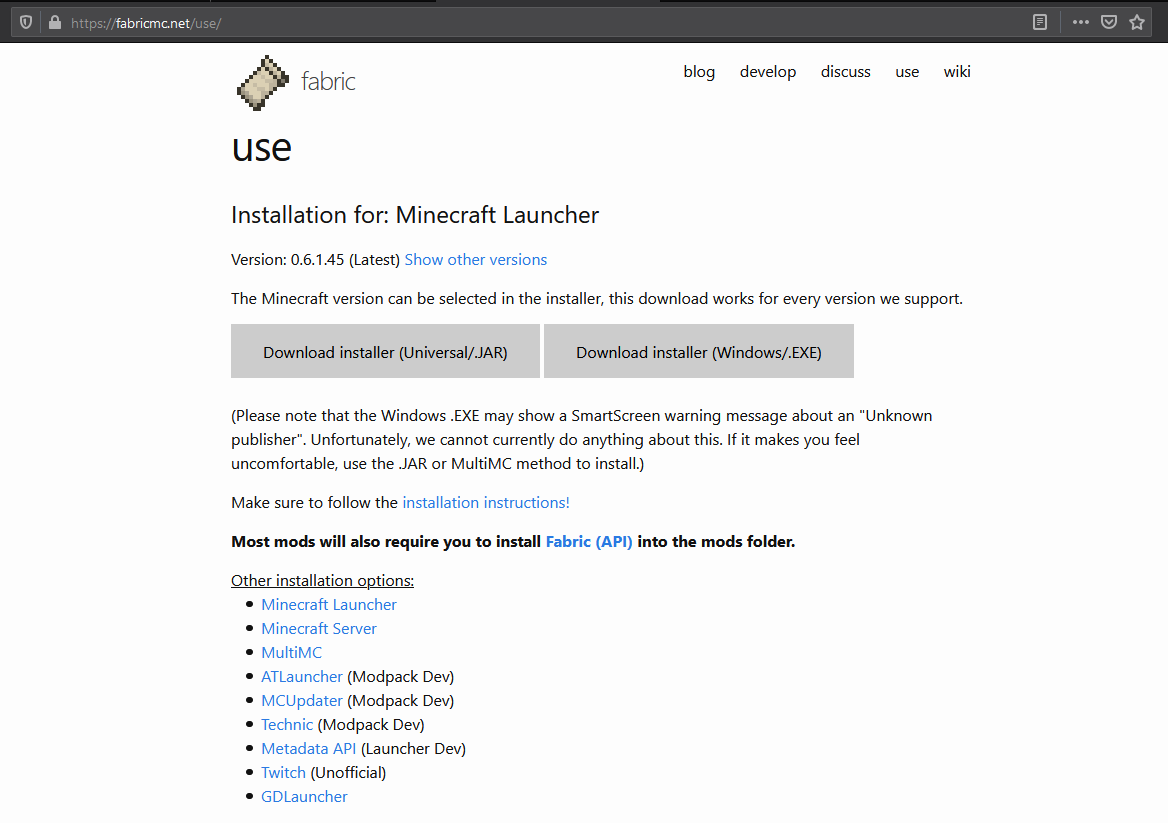This screenshot has width=1168, height=823.
Task: Toggle reader view icon
Action: click(x=1040, y=22)
